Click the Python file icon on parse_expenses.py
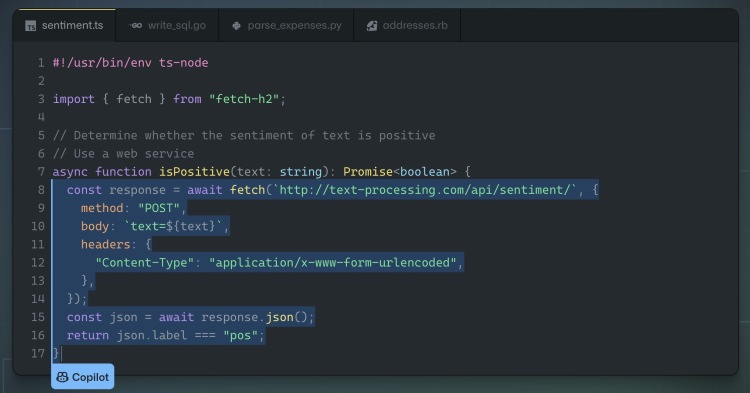The height and width of the screenshot is (393, 750). (x=236, y=26)
